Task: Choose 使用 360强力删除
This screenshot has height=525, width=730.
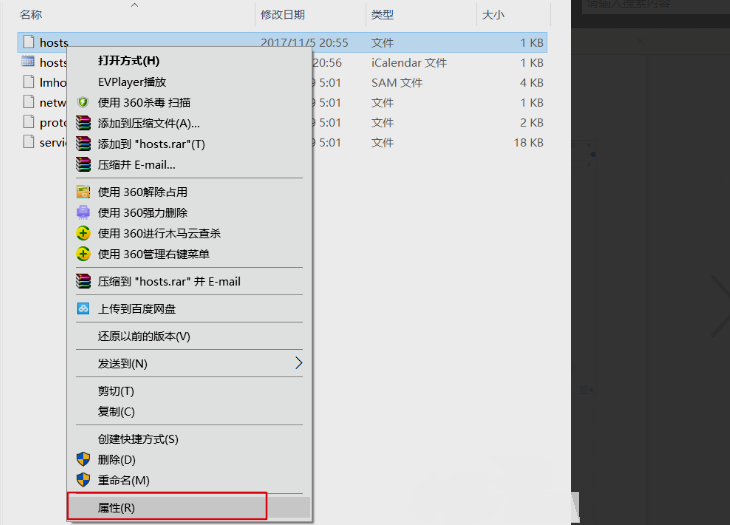Action: pyautogui.click(x=189, y=213)
